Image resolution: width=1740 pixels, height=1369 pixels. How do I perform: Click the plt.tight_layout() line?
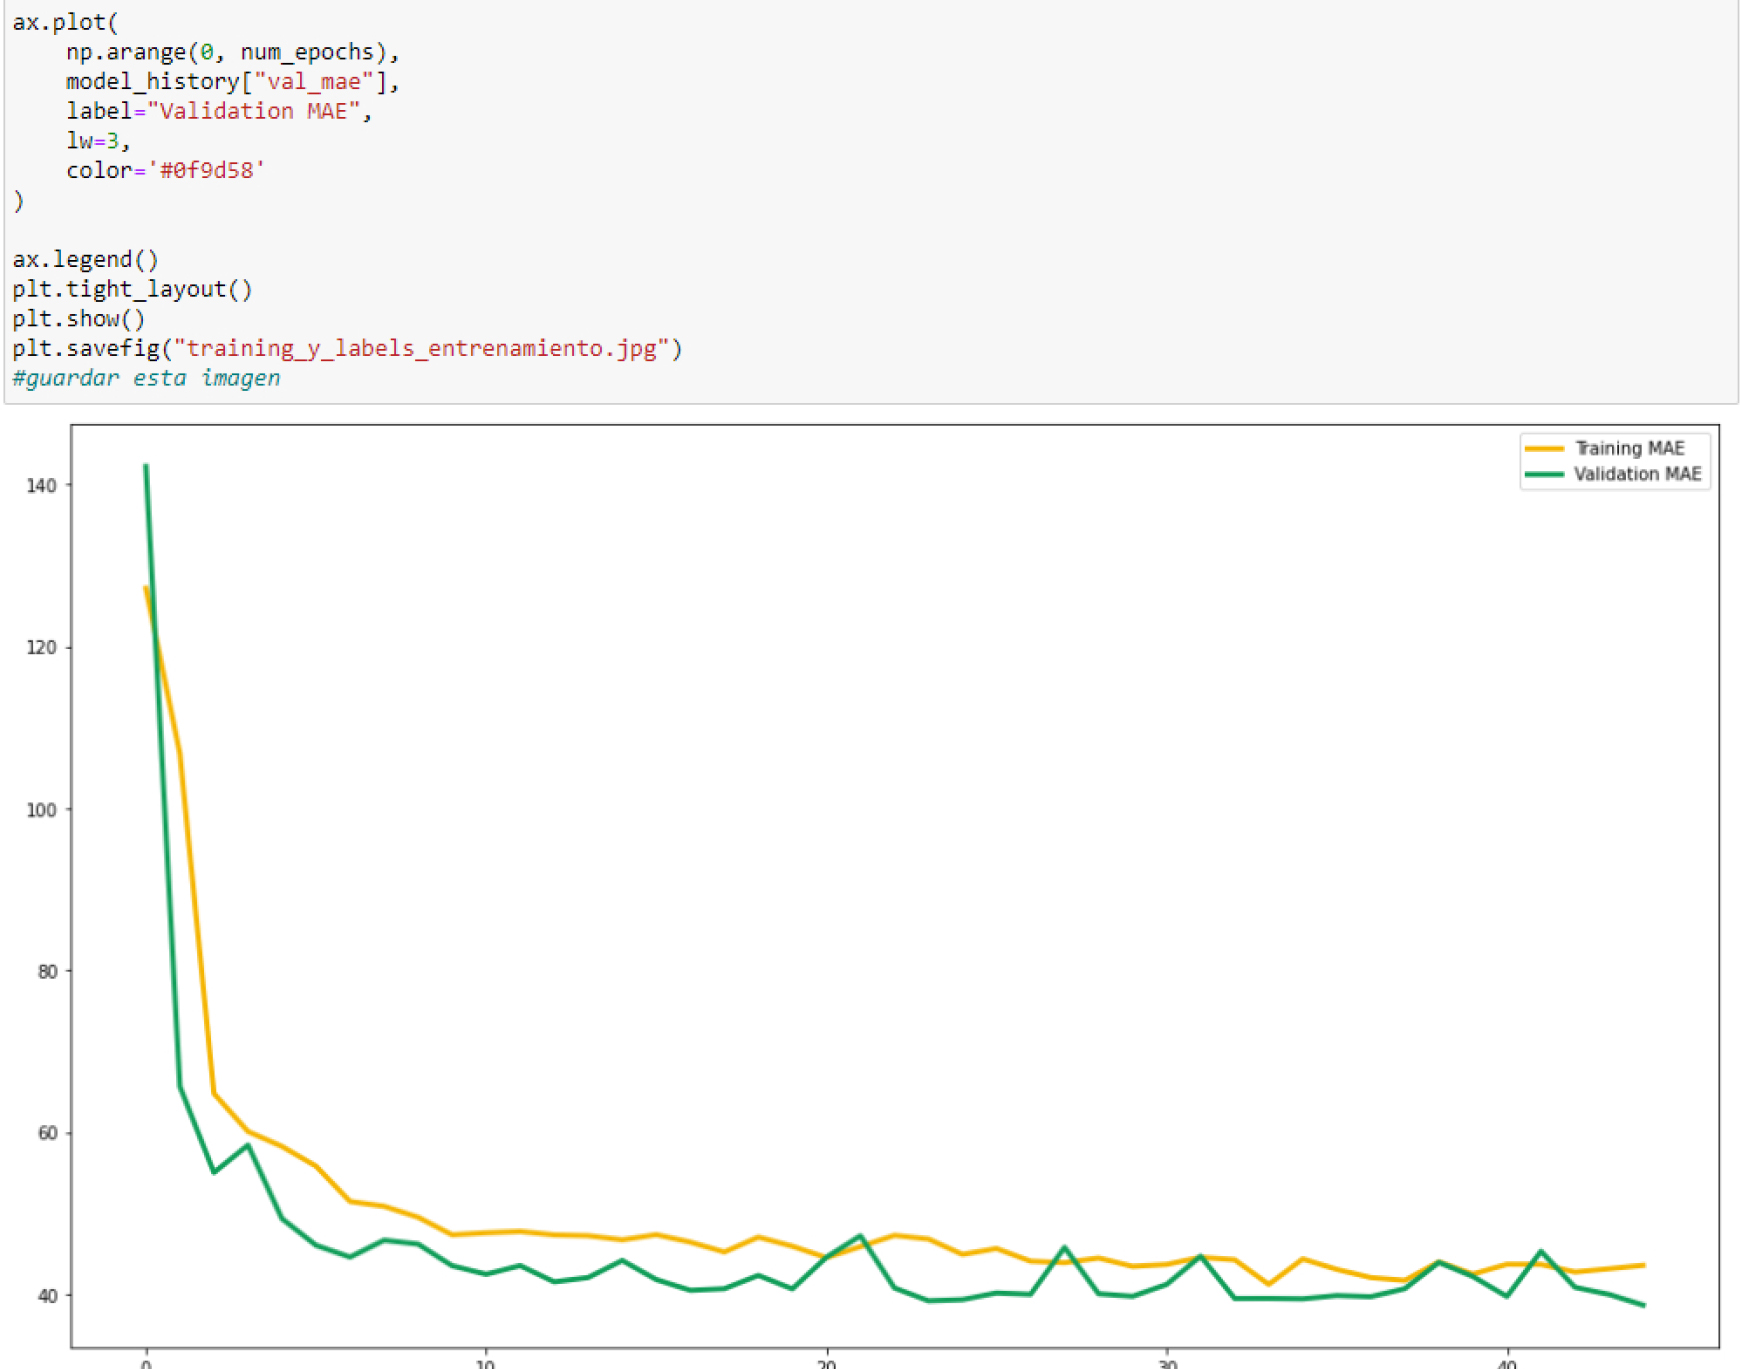click(132, 290)
